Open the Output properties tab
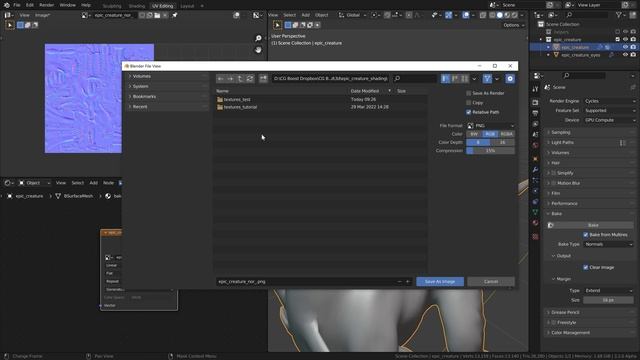The image size is (640, 360). click(x=535, y=113)
